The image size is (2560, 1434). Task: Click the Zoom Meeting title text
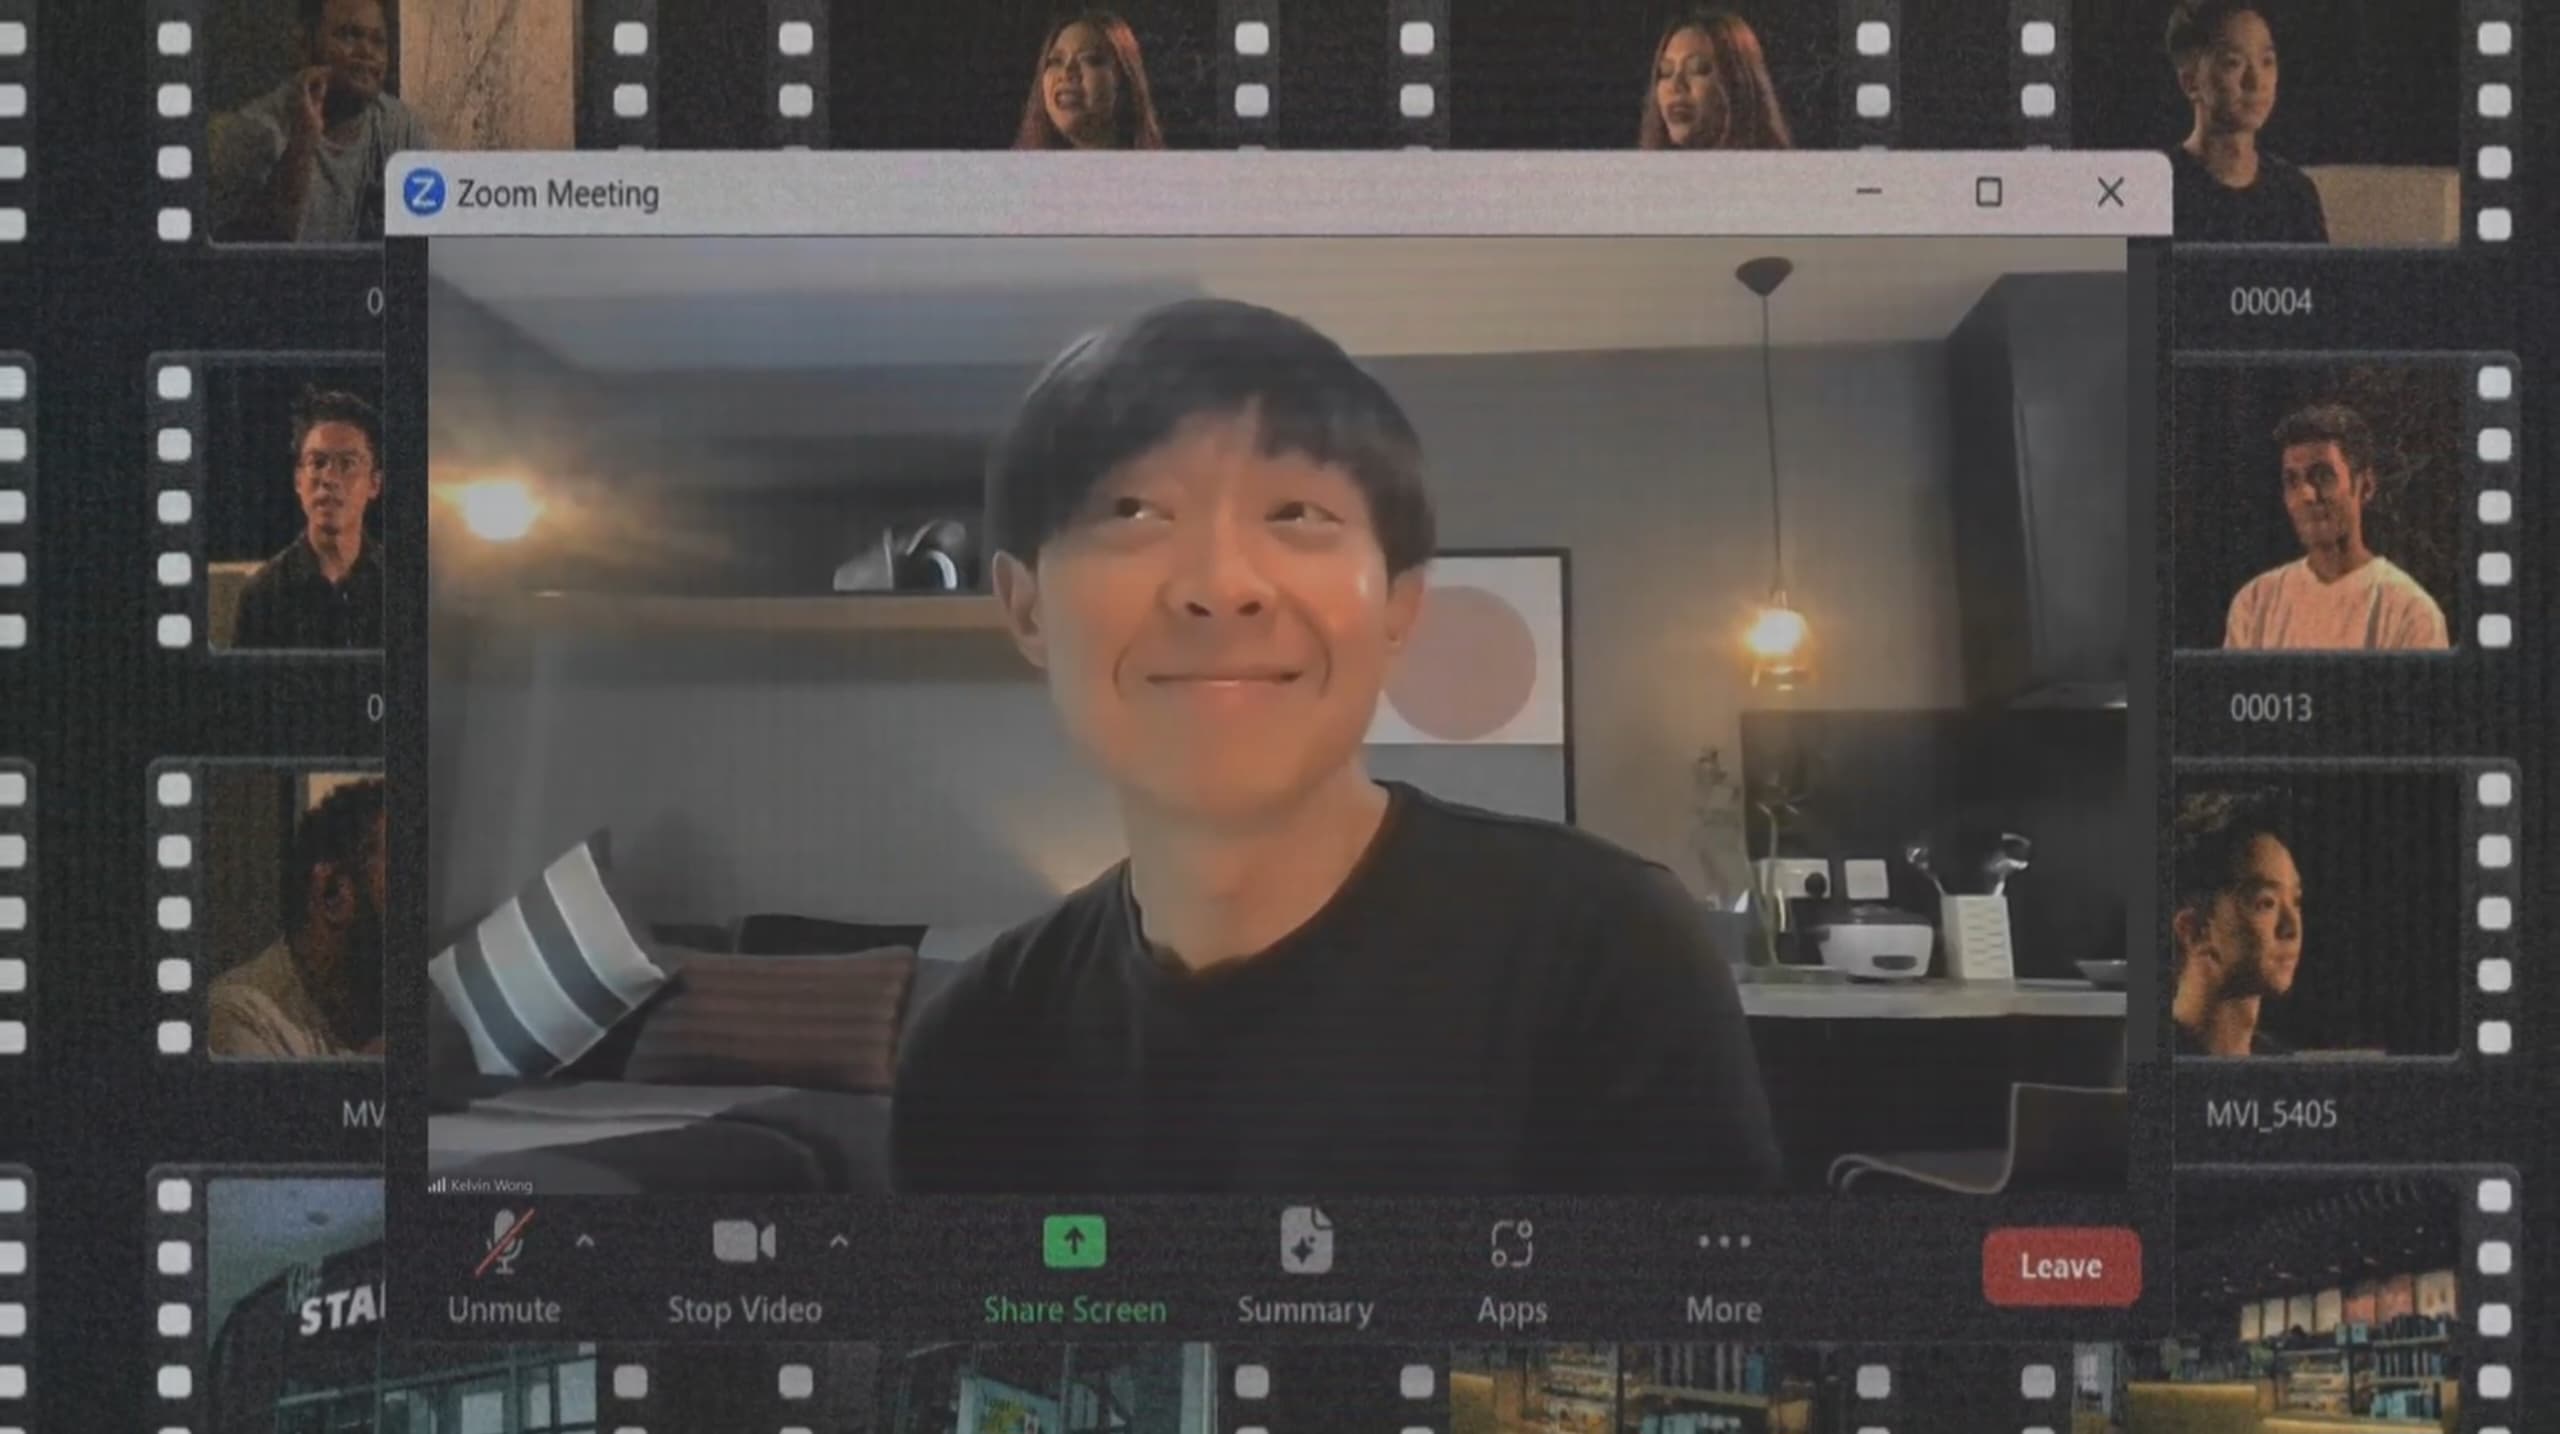point(558,194)
